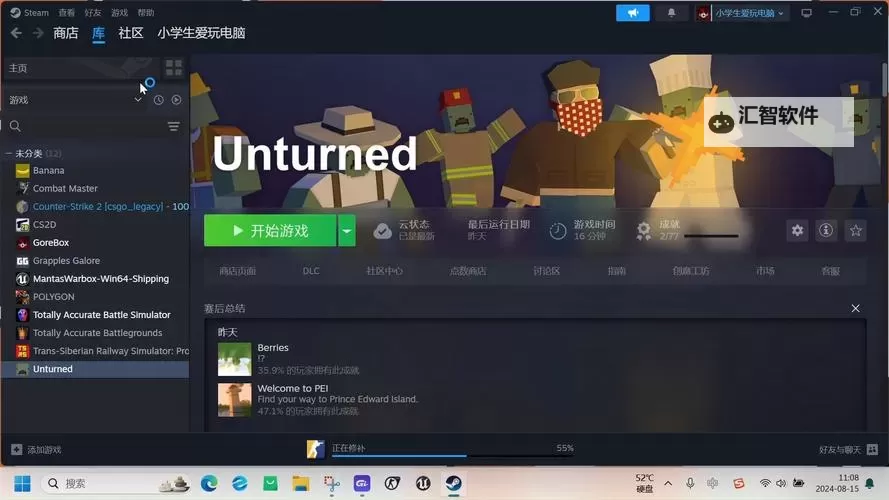
Task: Select Trans-Siberian Railway Simulator in list
Action: 111,351
